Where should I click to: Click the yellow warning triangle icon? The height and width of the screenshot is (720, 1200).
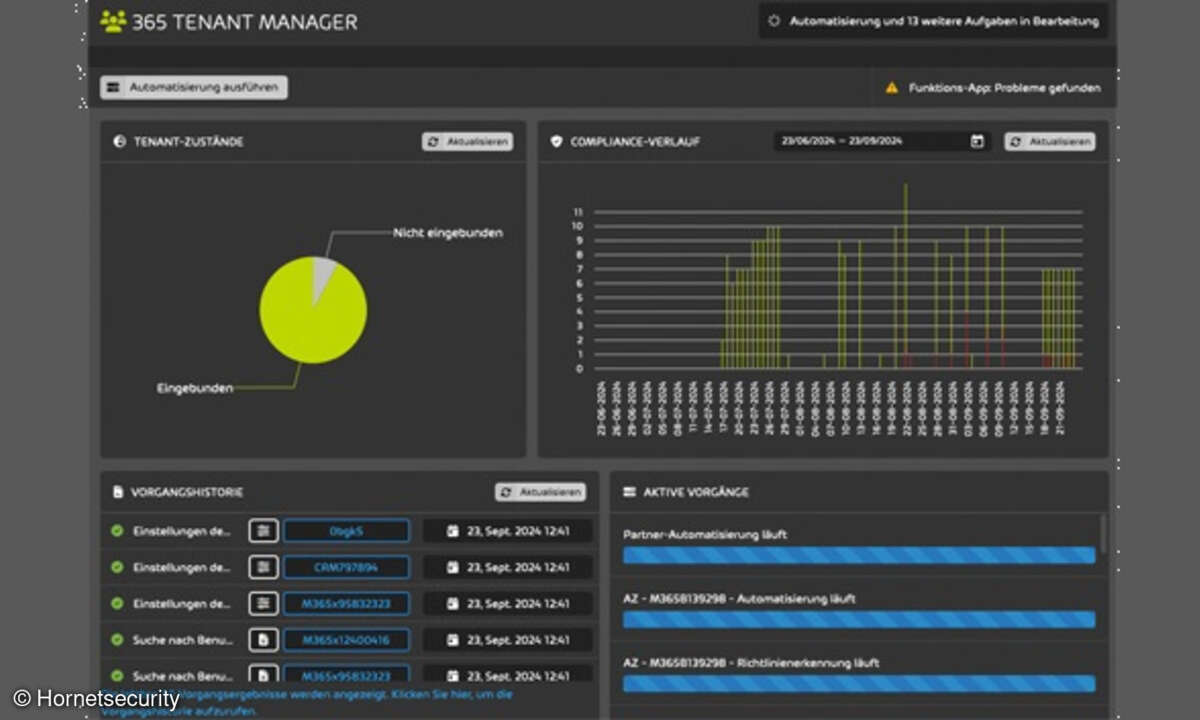pos(892,88)
